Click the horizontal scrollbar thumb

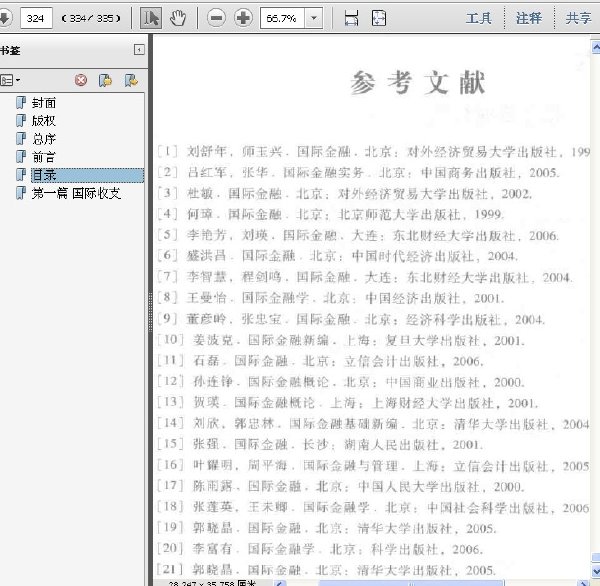(x=411, y=583)
